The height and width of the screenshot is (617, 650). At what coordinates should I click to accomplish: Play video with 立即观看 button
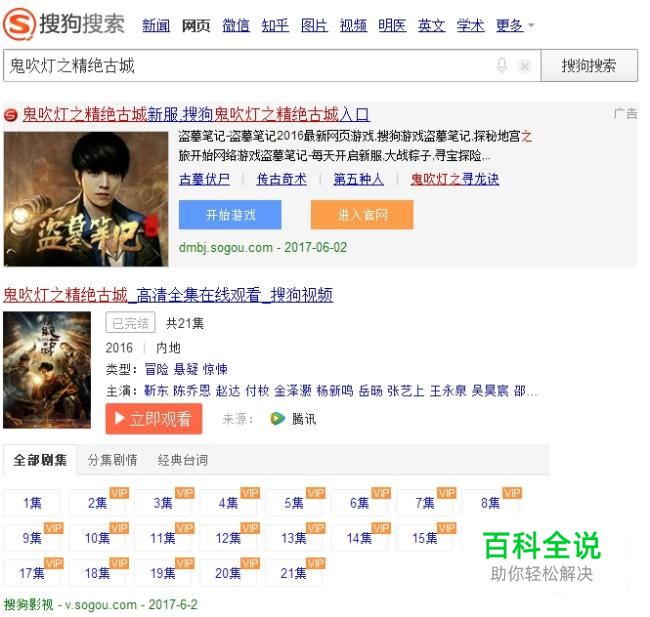(154, 419)
